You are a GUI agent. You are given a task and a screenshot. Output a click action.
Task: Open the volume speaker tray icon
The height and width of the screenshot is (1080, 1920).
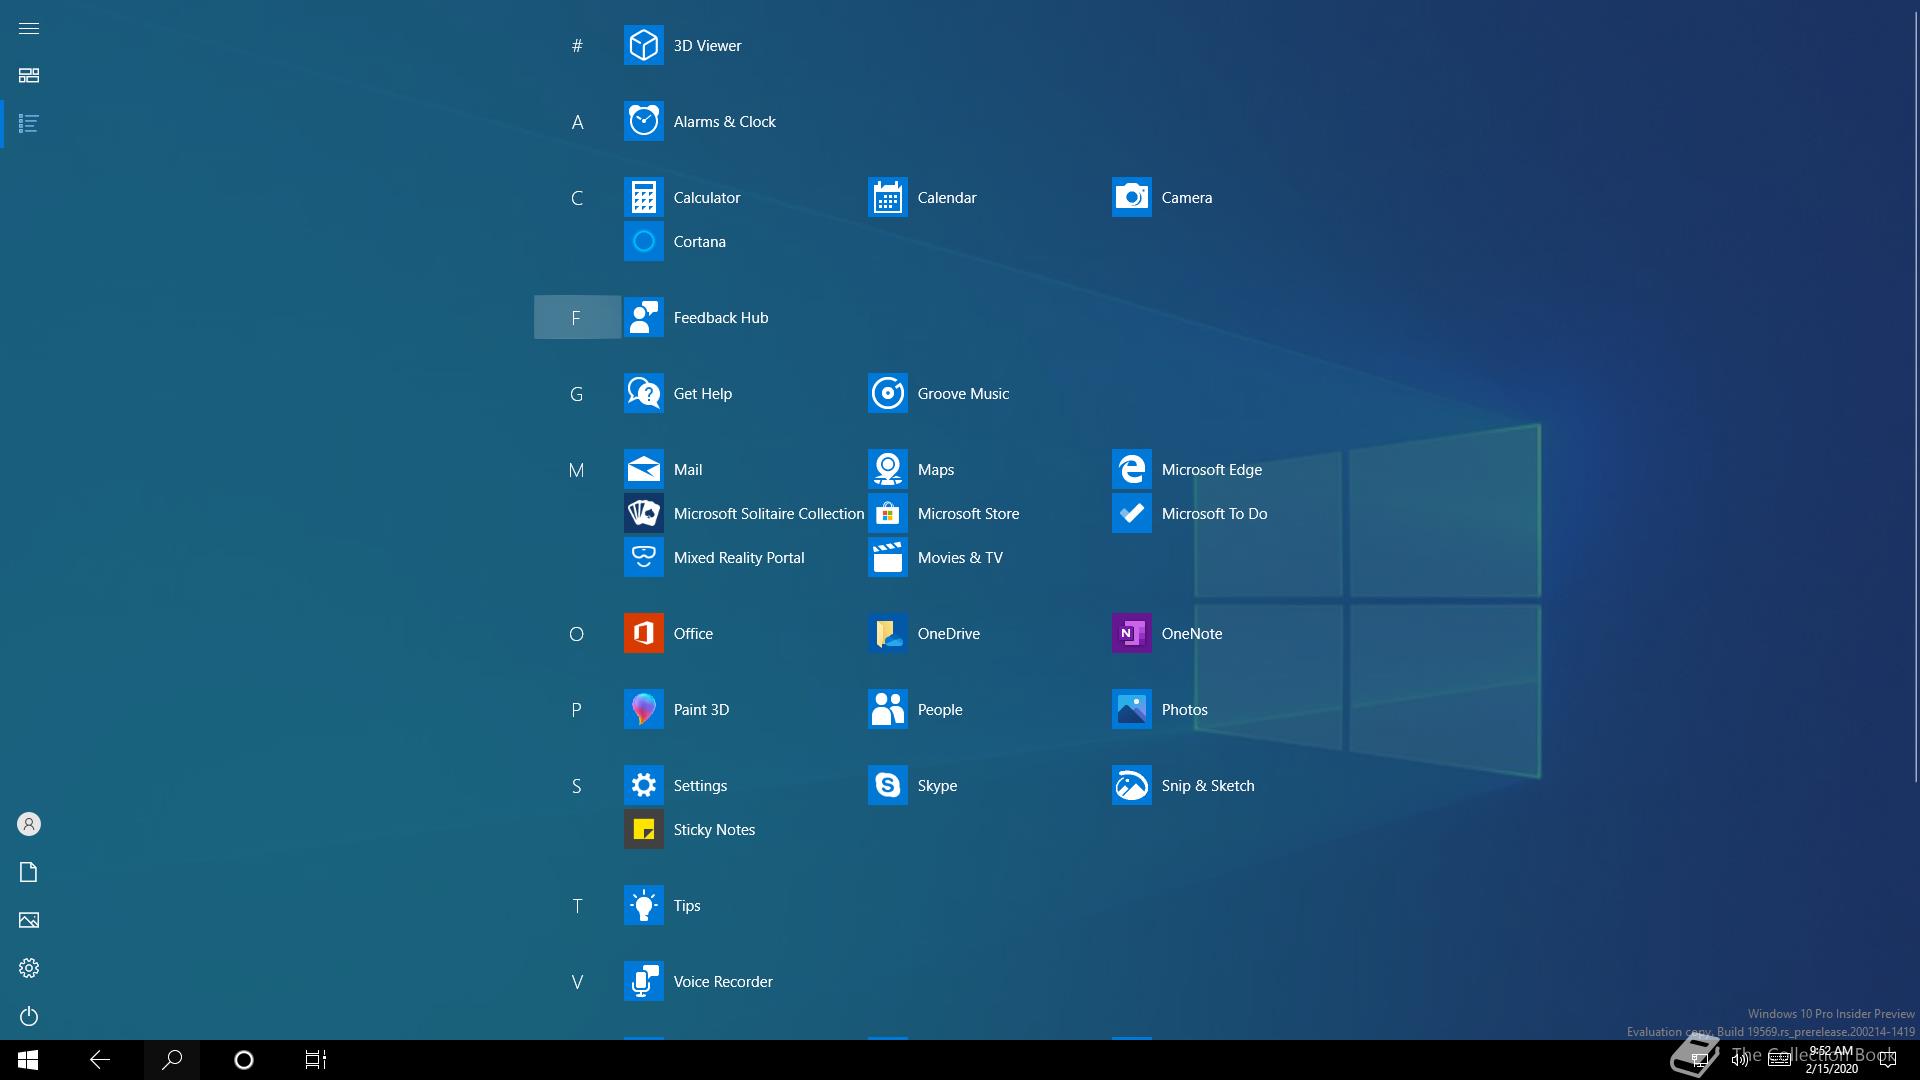pyautogui.click(x=1740, y=1060)
